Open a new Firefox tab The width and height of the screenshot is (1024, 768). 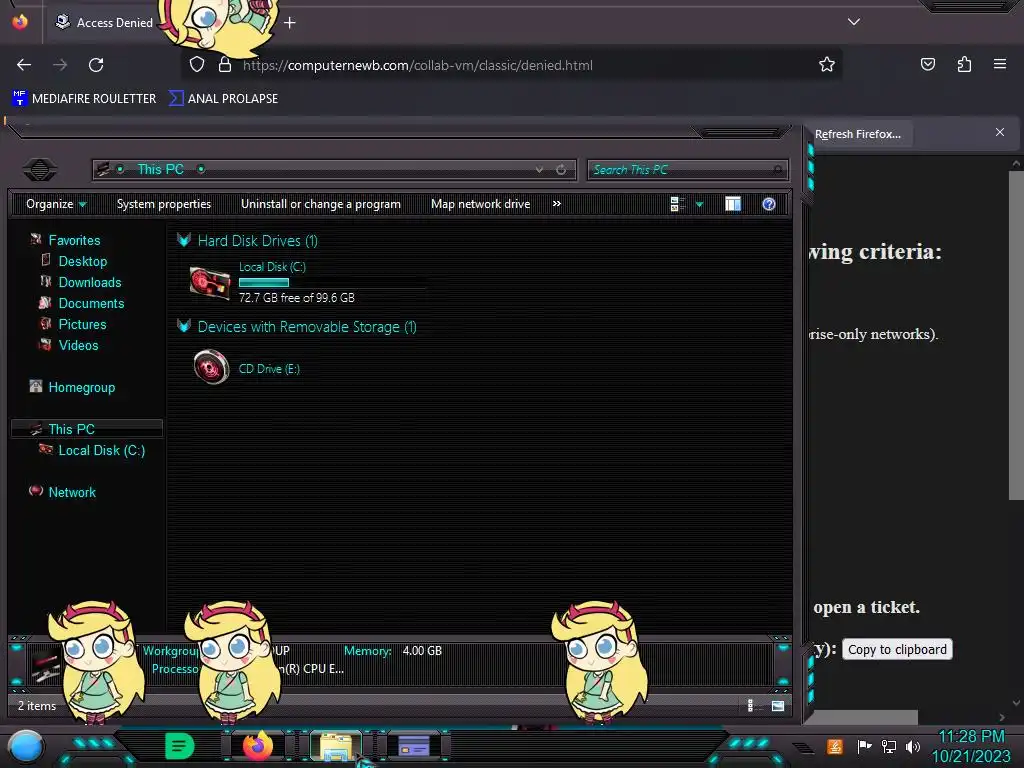coord(289,23)
